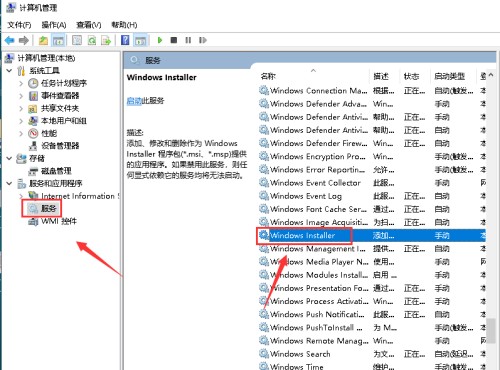Expand the Internet Information node
This screenshot has height=370, width=500.
pyautogui.click(x=21, y=196)
